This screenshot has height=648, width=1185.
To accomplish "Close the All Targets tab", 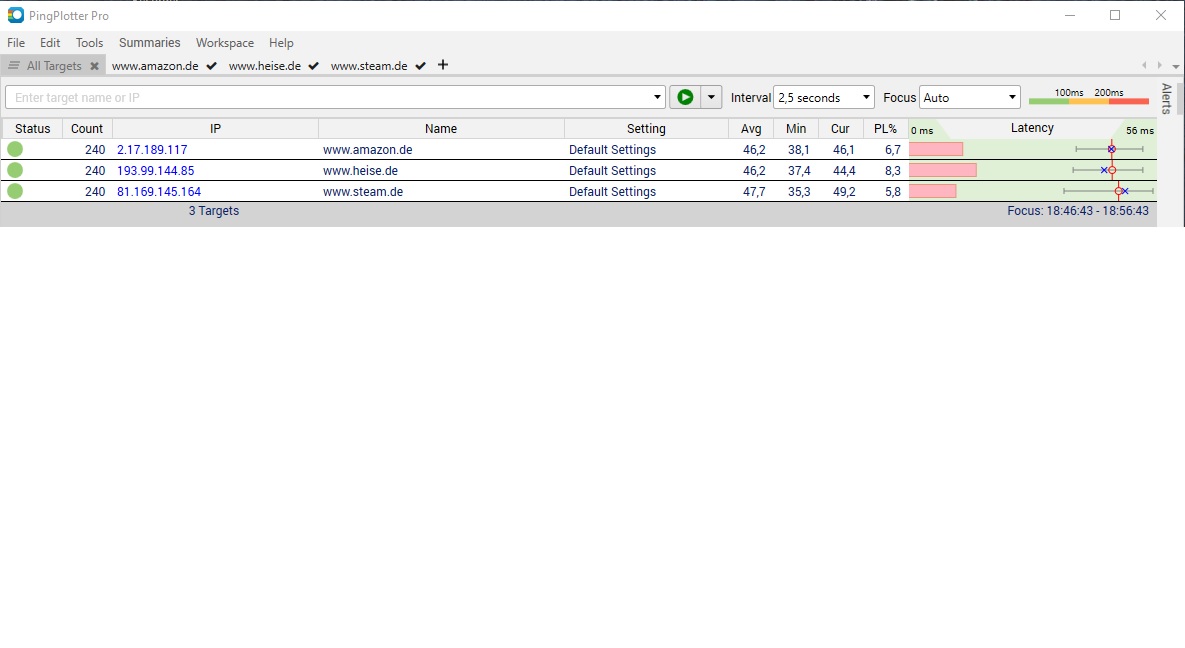I will [x=94, y=66].
